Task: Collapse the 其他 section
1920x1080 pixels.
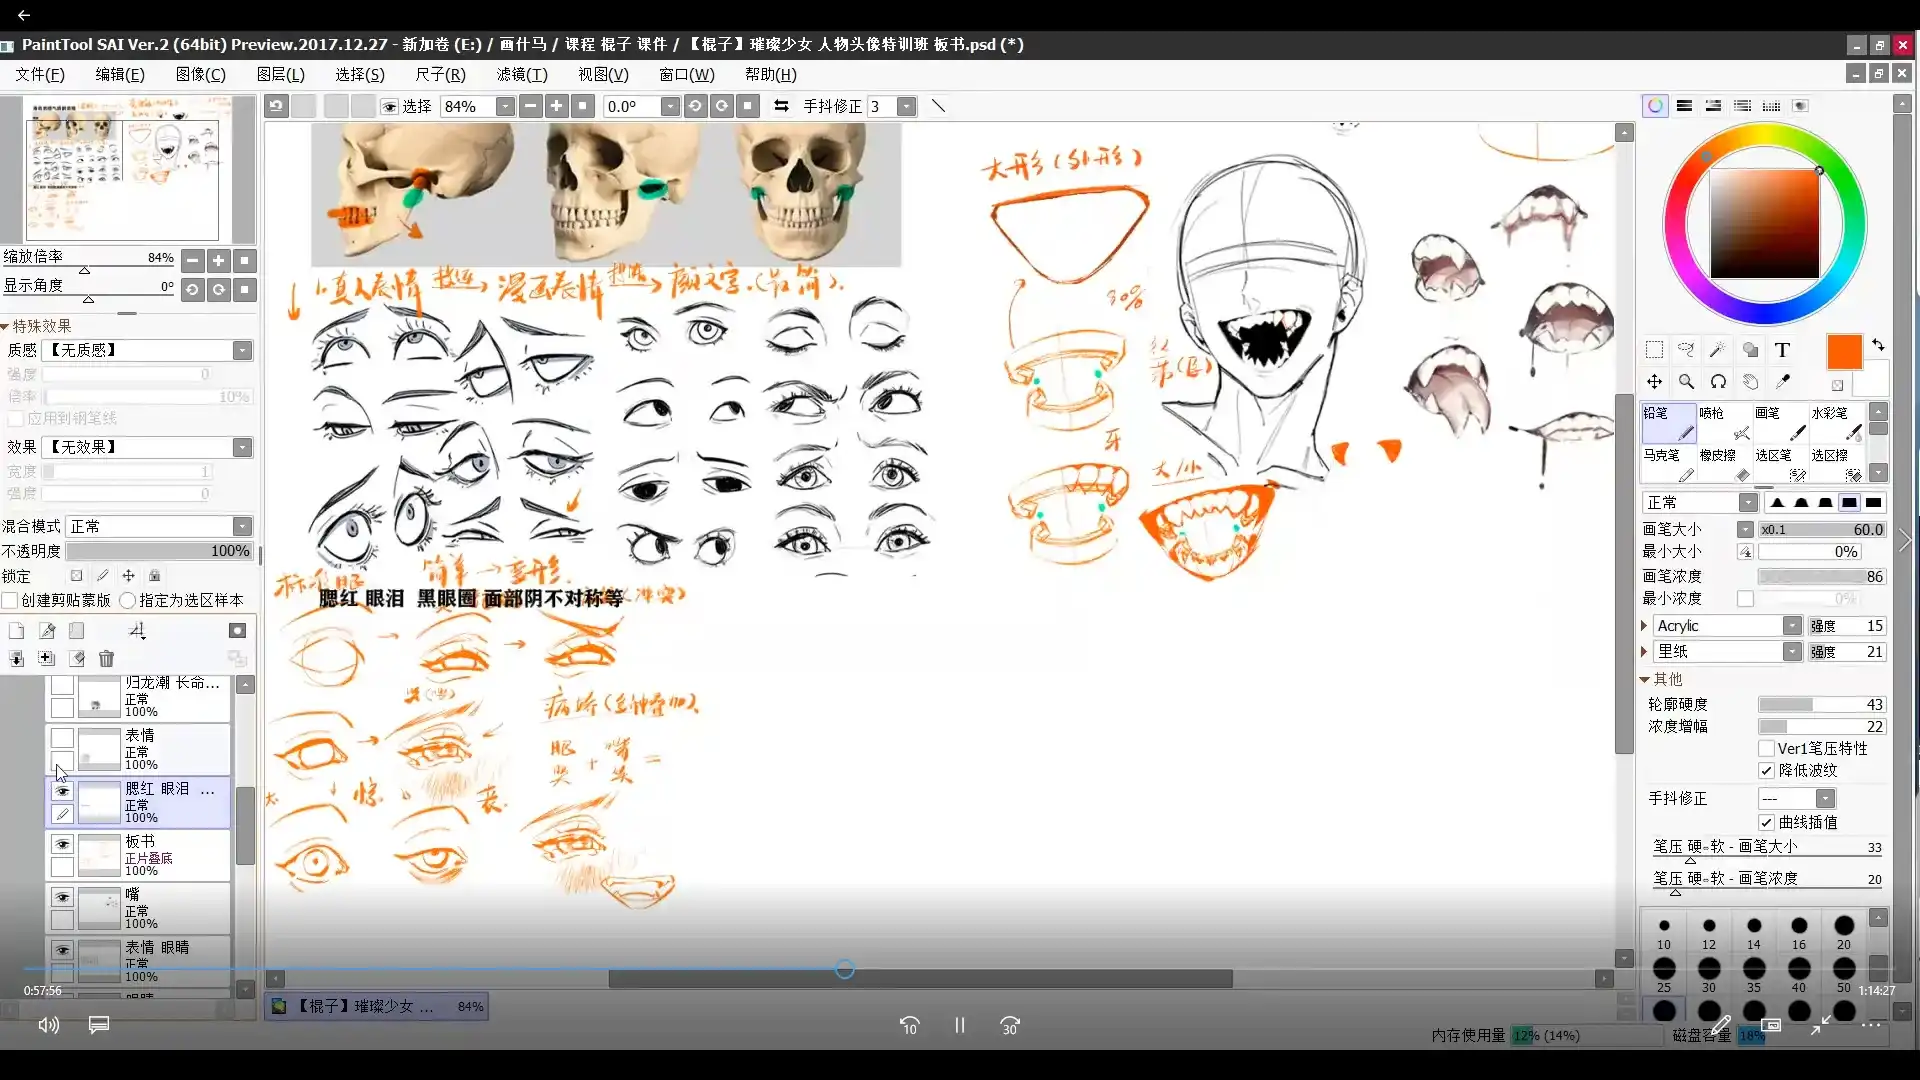Action: pos(1645,679)
